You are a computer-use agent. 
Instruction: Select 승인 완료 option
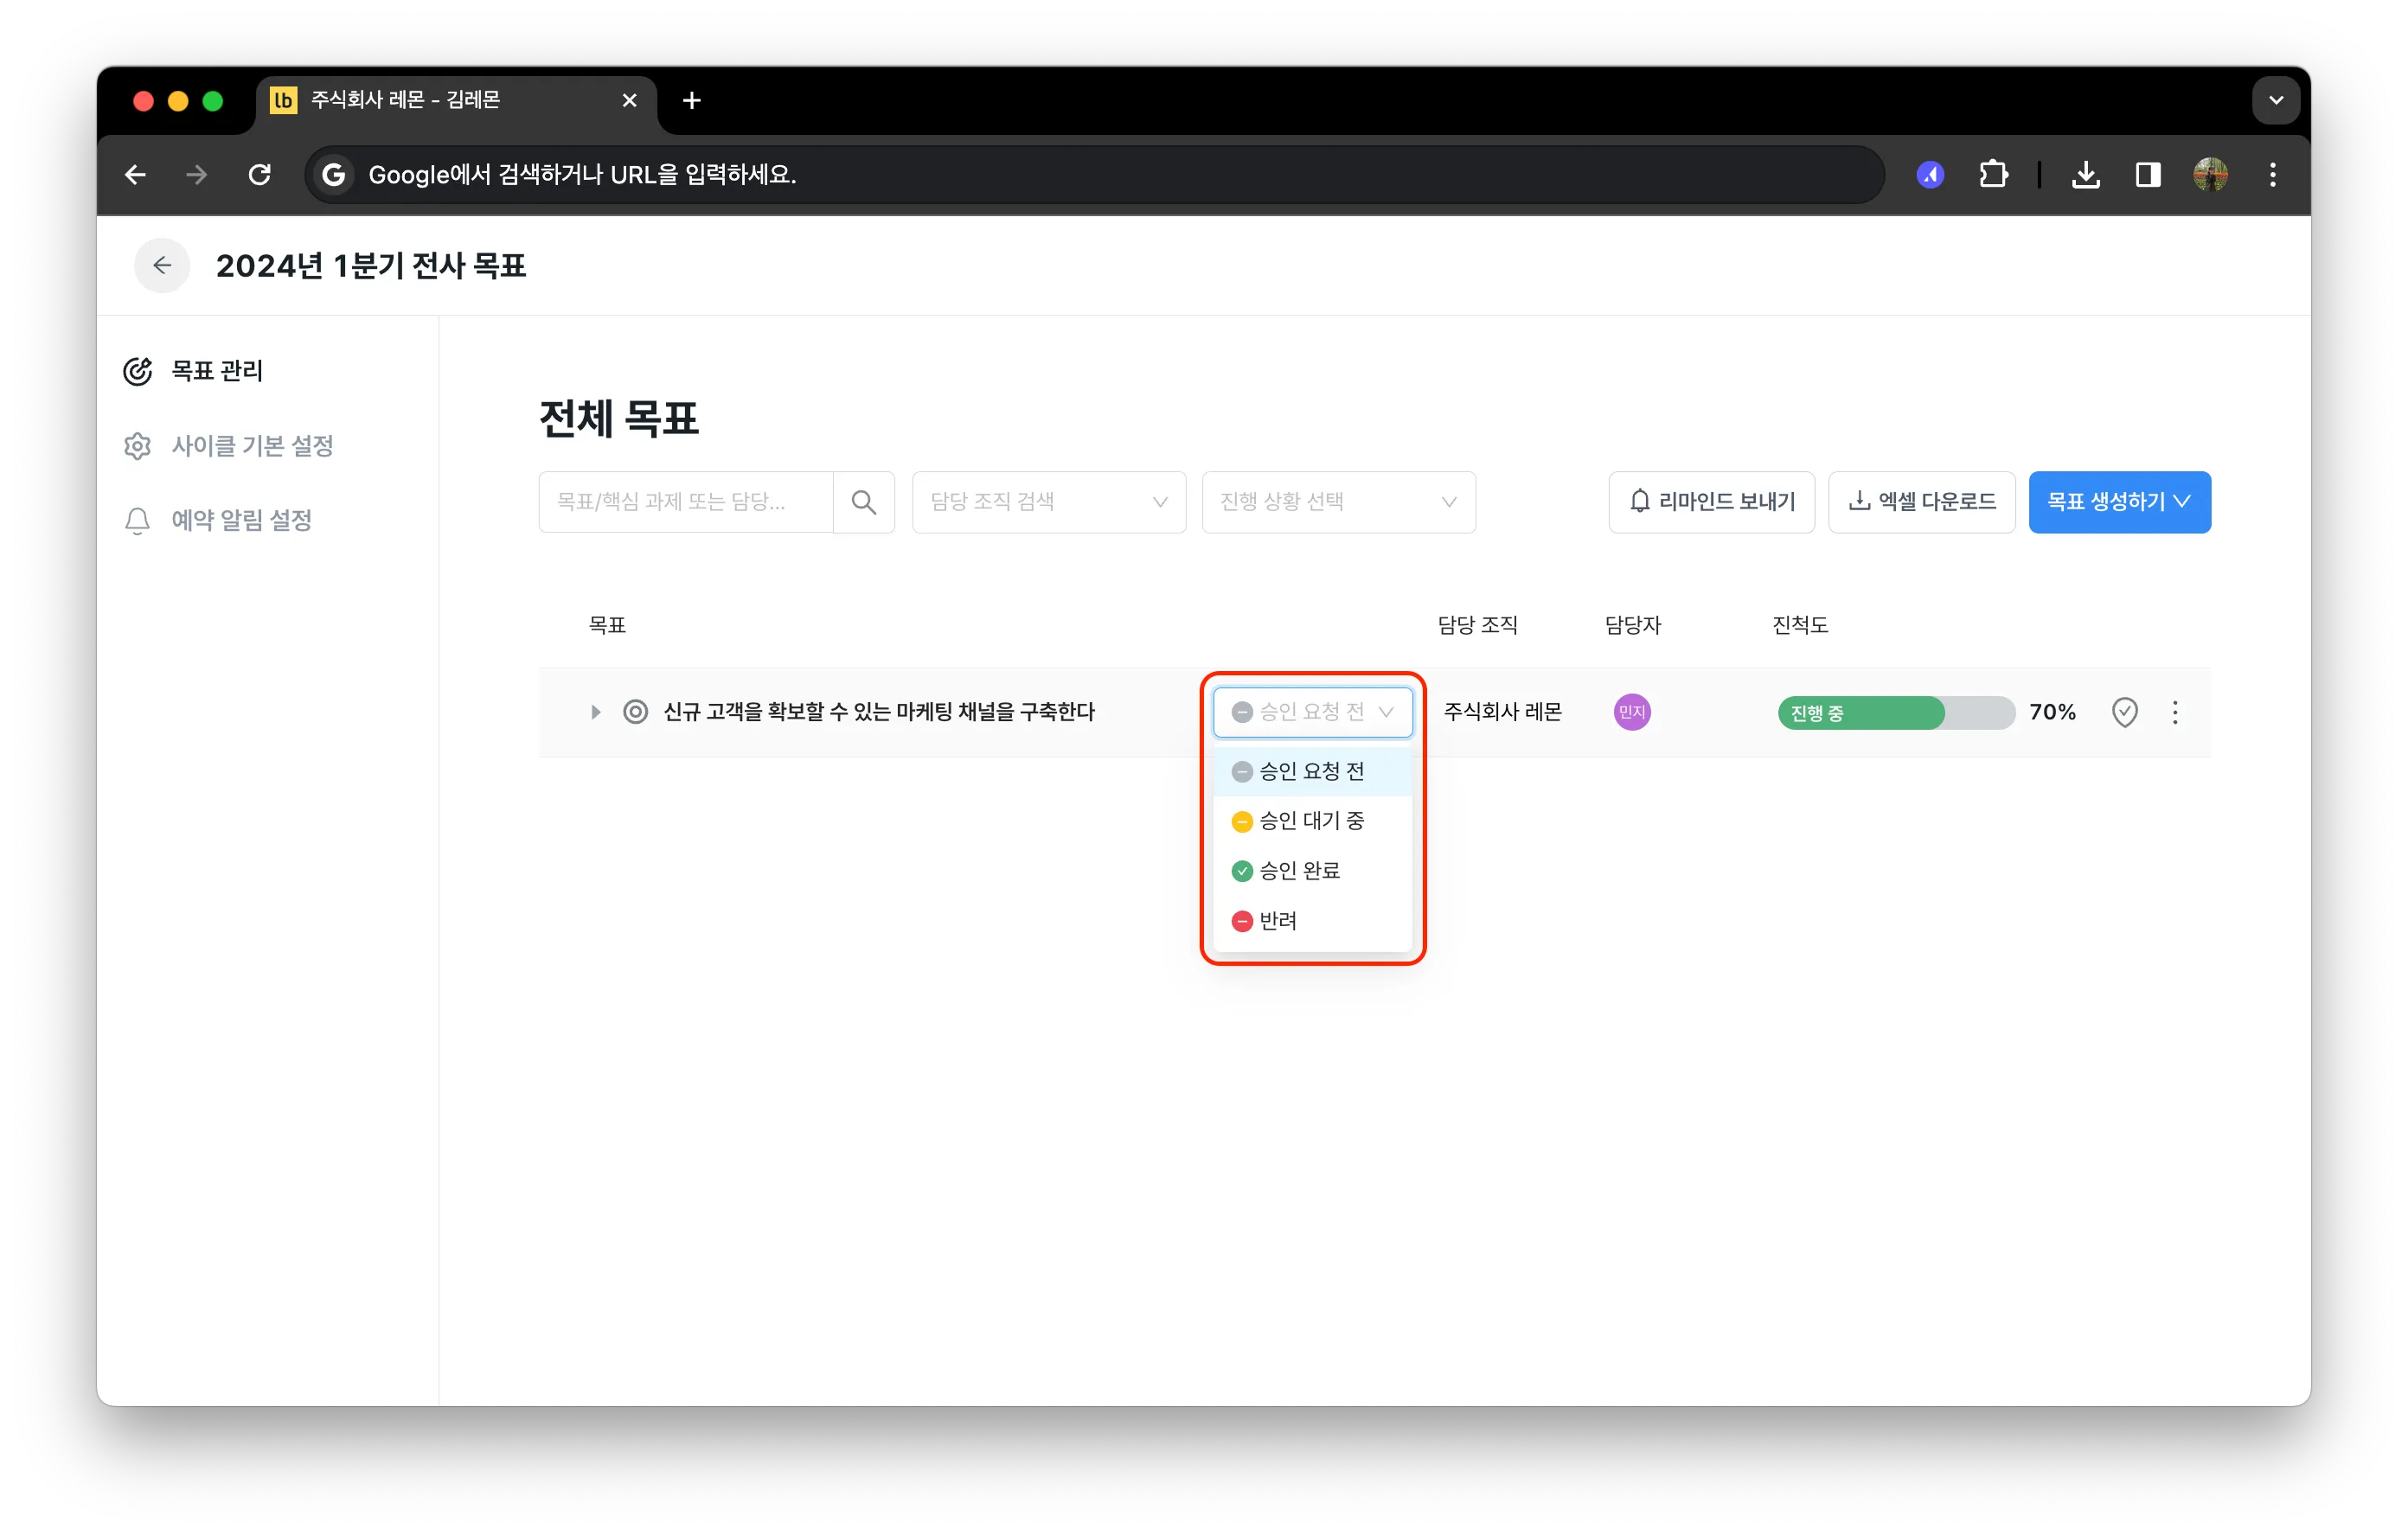1312,871
